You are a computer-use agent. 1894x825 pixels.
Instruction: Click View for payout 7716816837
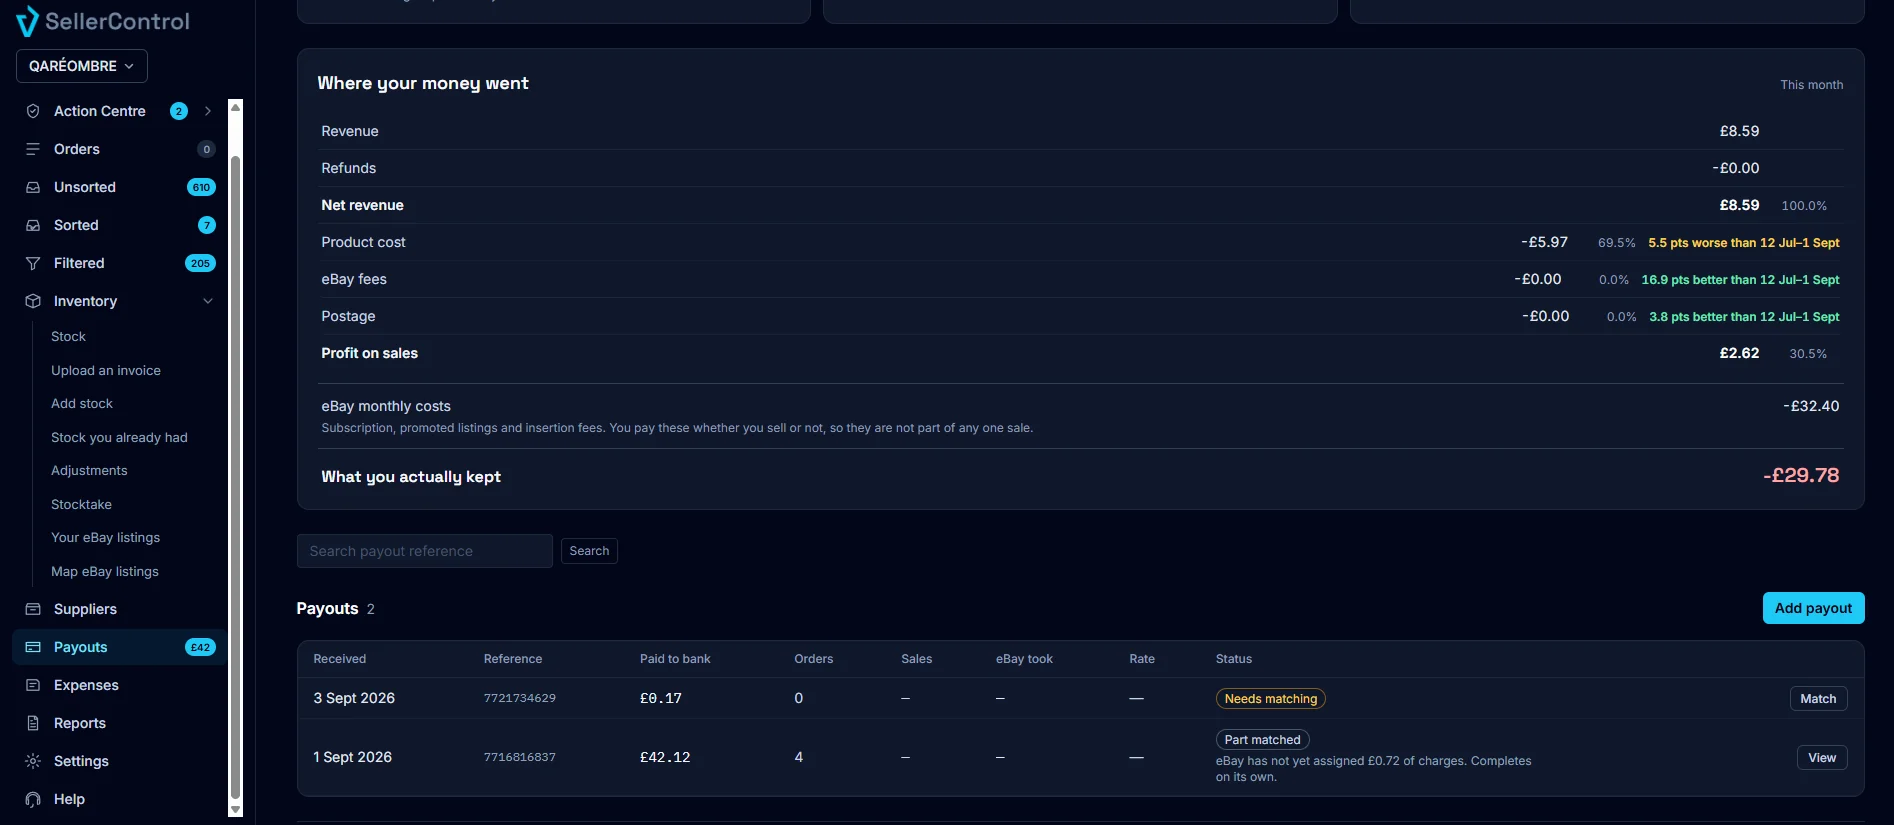pos(1822,758)
